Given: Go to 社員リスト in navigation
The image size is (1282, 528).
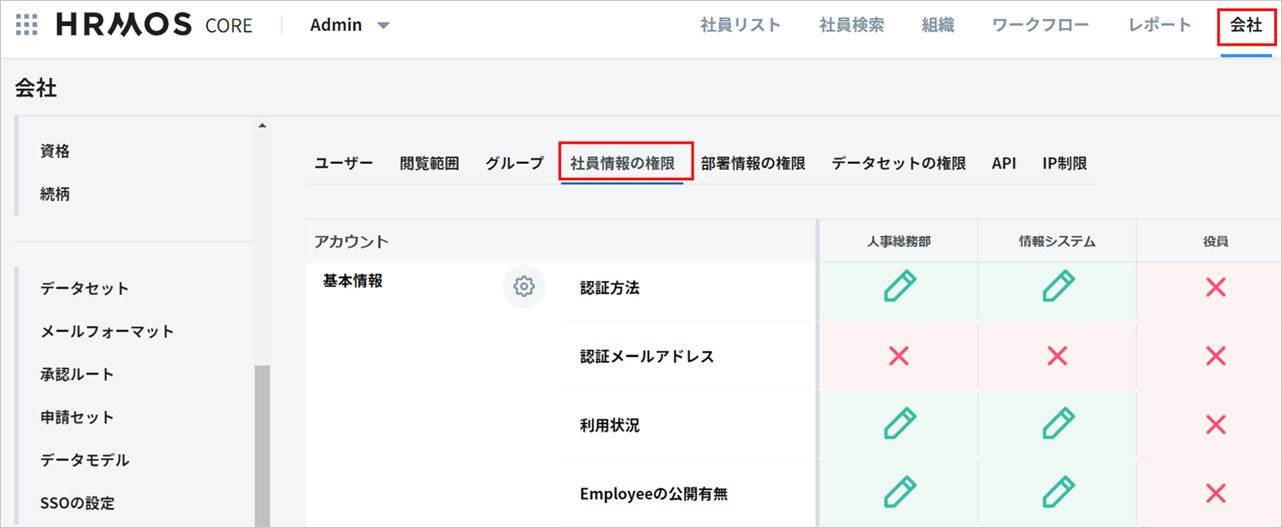Looking at the screenshot, I should click(740, 26).
